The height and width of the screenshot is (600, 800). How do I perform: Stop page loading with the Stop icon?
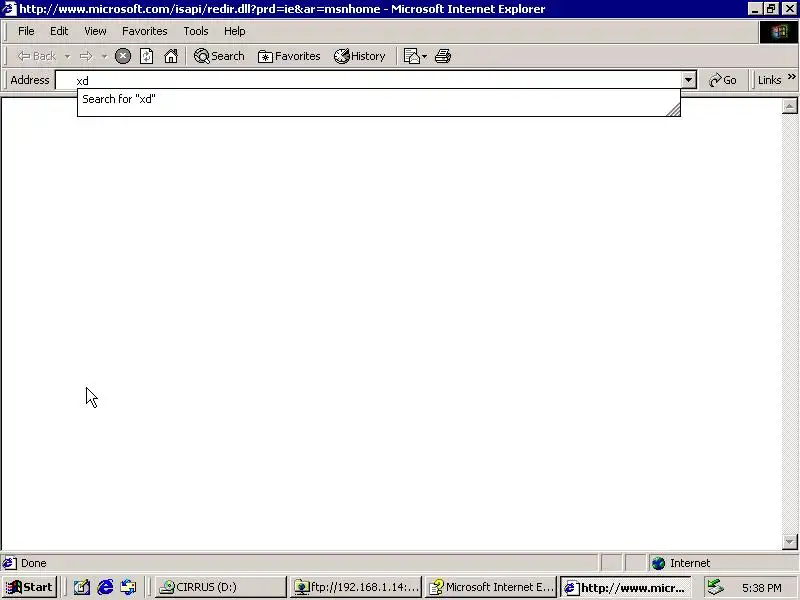pyautogui.click(x=122, y=56)
